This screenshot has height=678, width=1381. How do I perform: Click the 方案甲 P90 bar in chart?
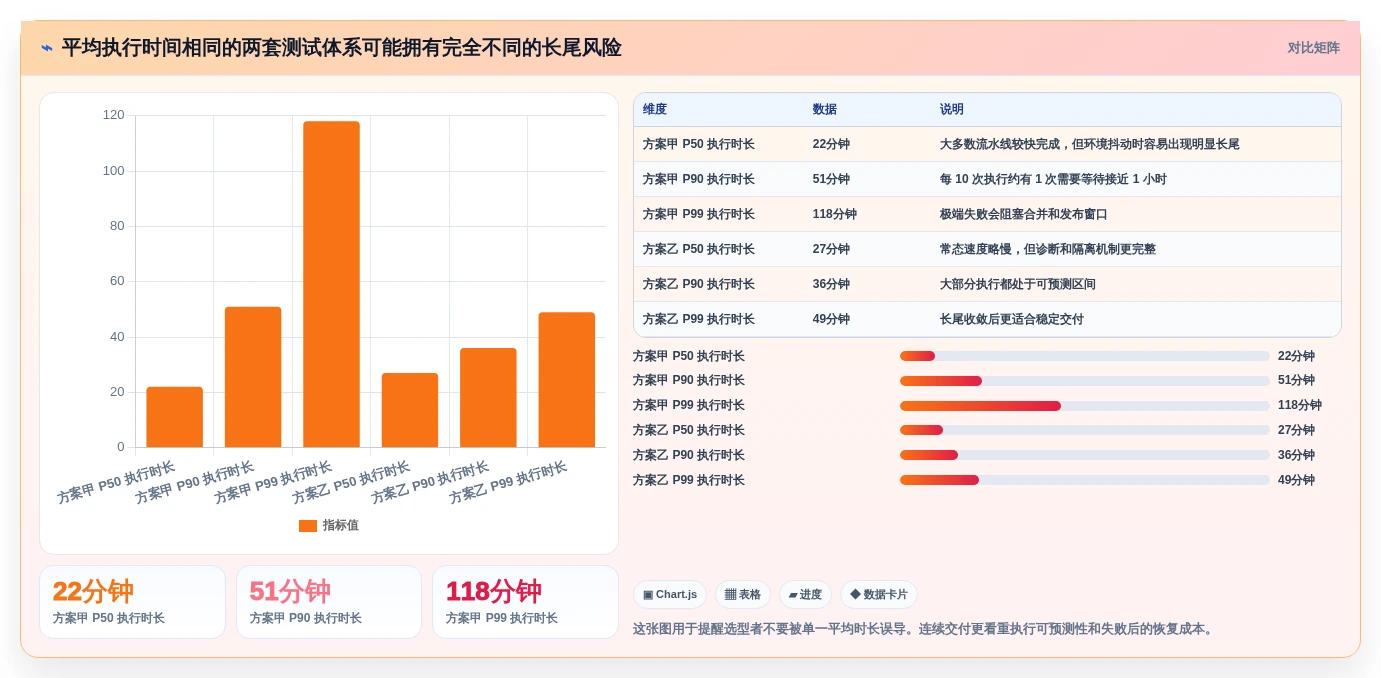(x=253, y=377)
